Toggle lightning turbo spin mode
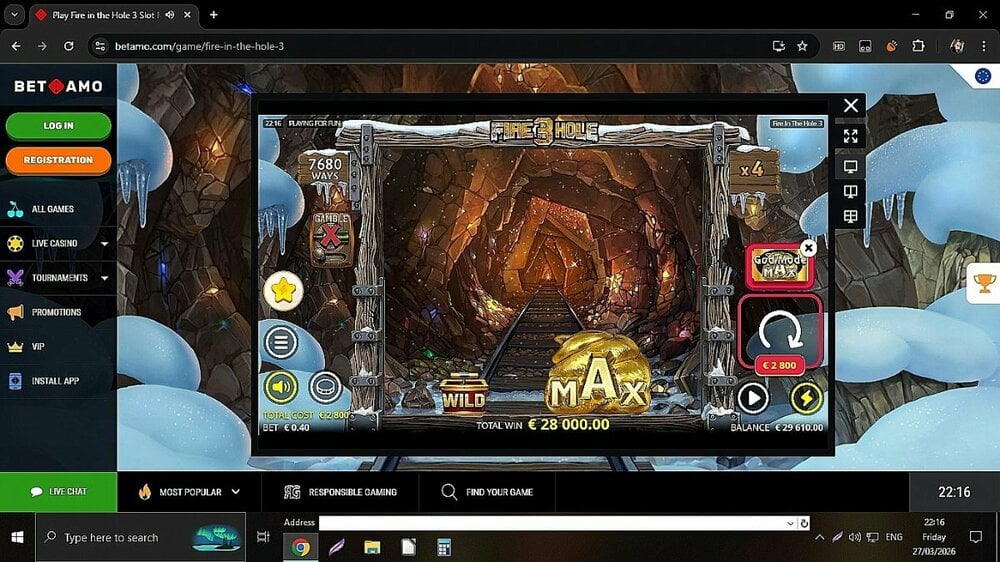This screenshot has height=562, width=1000. (x=806, y=399)
